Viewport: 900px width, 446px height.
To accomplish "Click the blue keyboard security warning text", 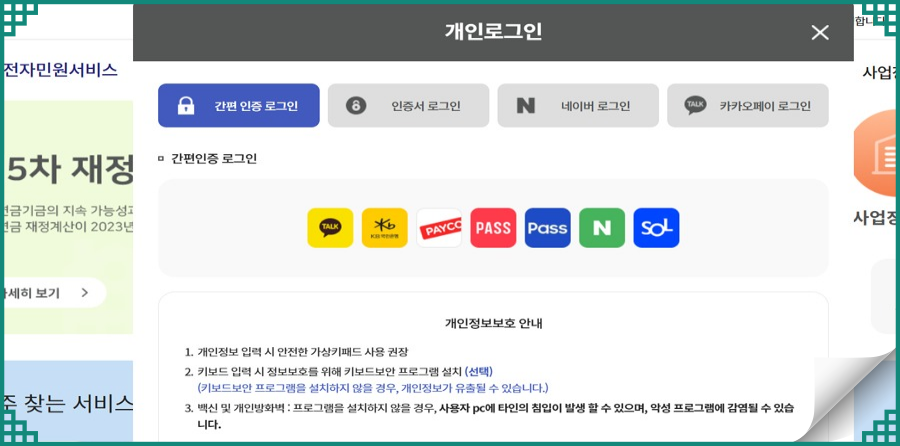I will 373,388.
